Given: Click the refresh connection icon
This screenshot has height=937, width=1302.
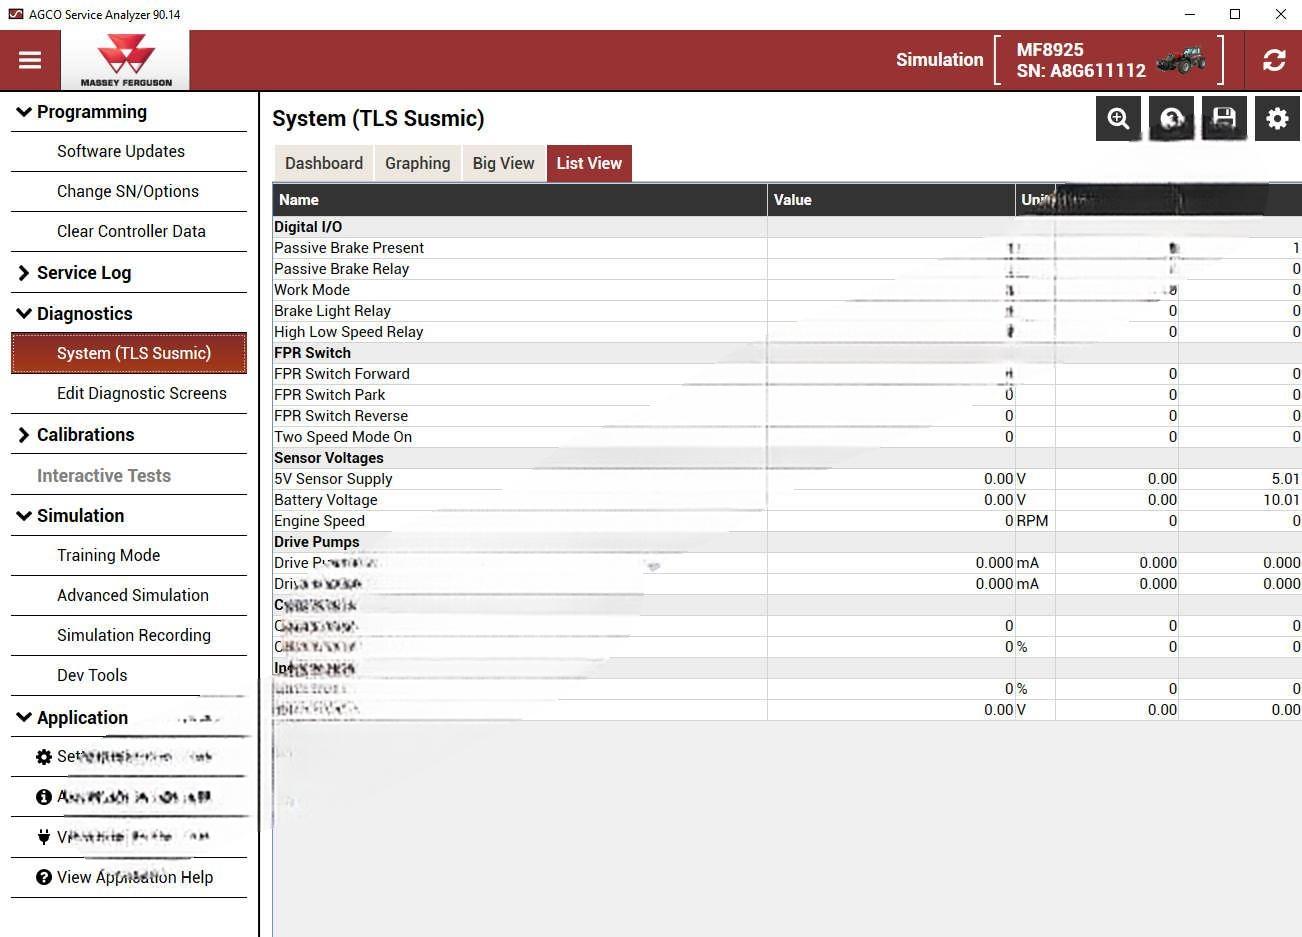Looking at the screenshot, I should [1273, 60].
